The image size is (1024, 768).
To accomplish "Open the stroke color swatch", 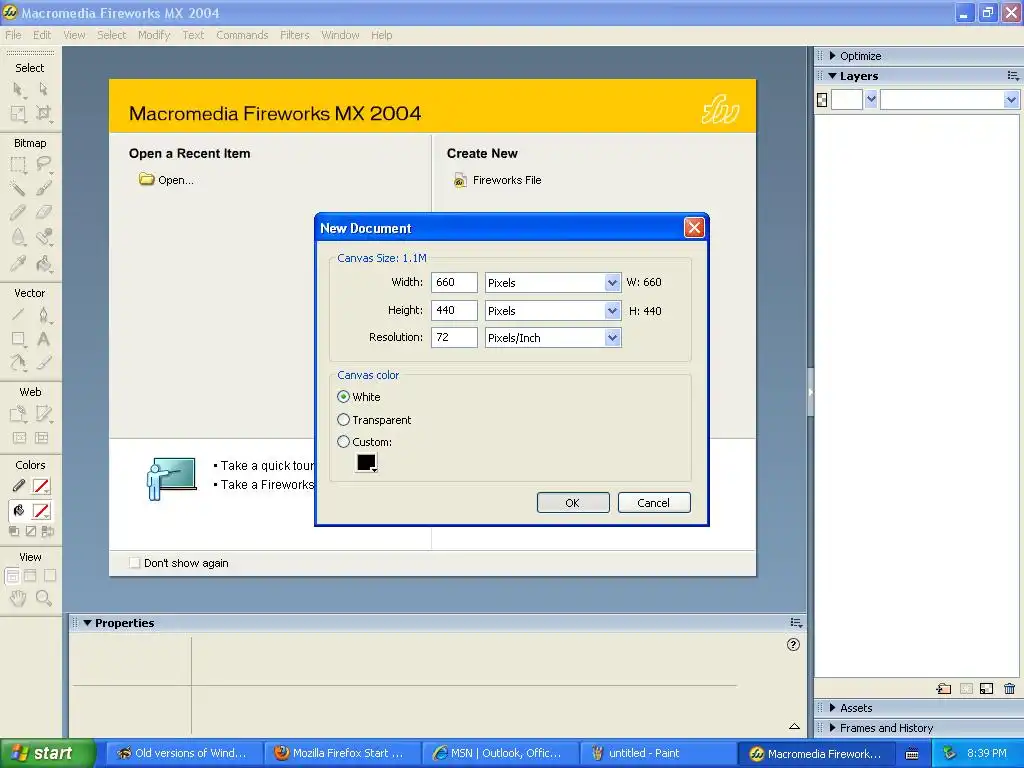I will point(41,486).
